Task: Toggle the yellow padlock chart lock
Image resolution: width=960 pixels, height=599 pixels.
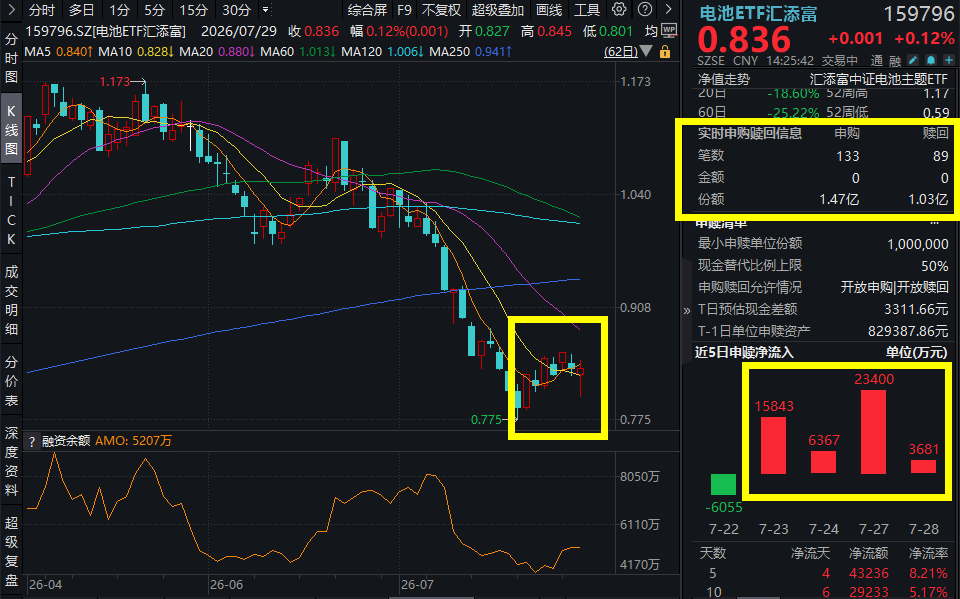Action: coord(665,52)
